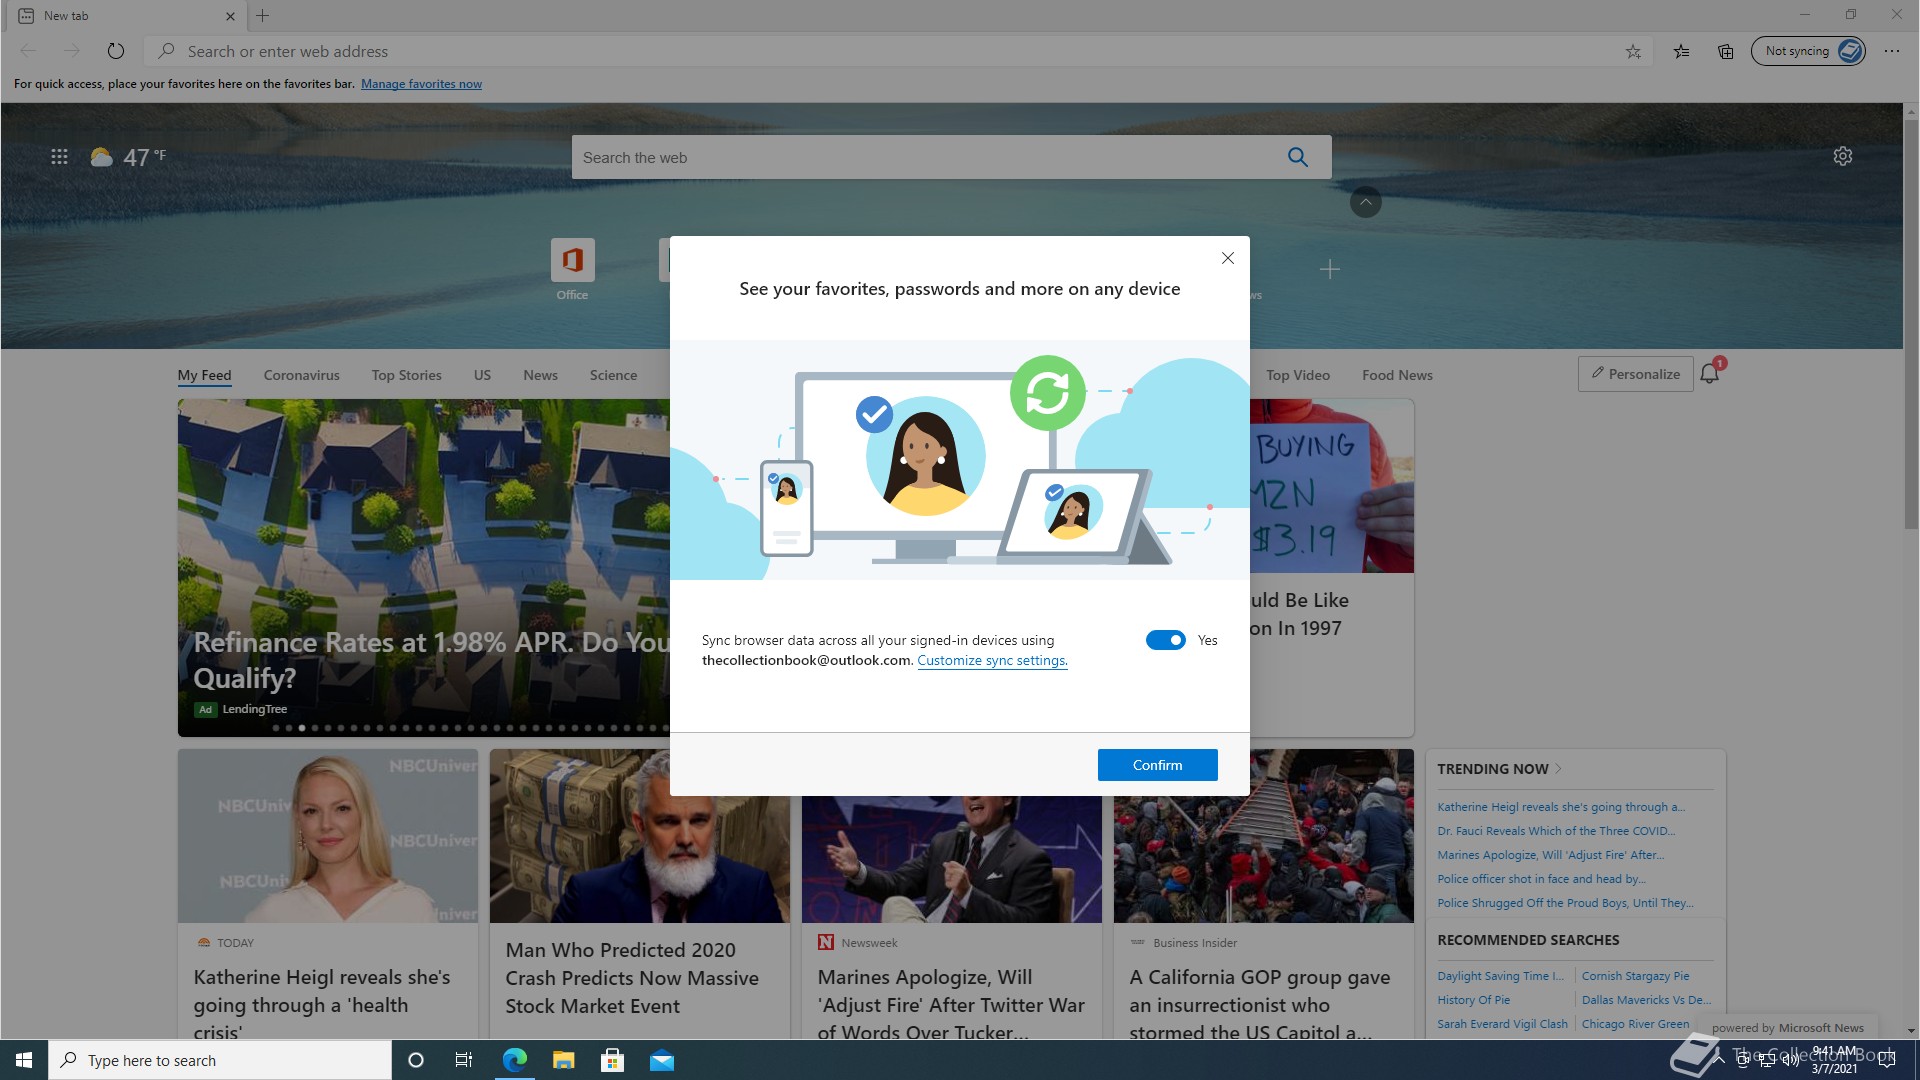Open Microsoft Store from the taskbar
Viewport: 1920px width, 1080px height.
pyautogui.click(x=612, y=1060)
